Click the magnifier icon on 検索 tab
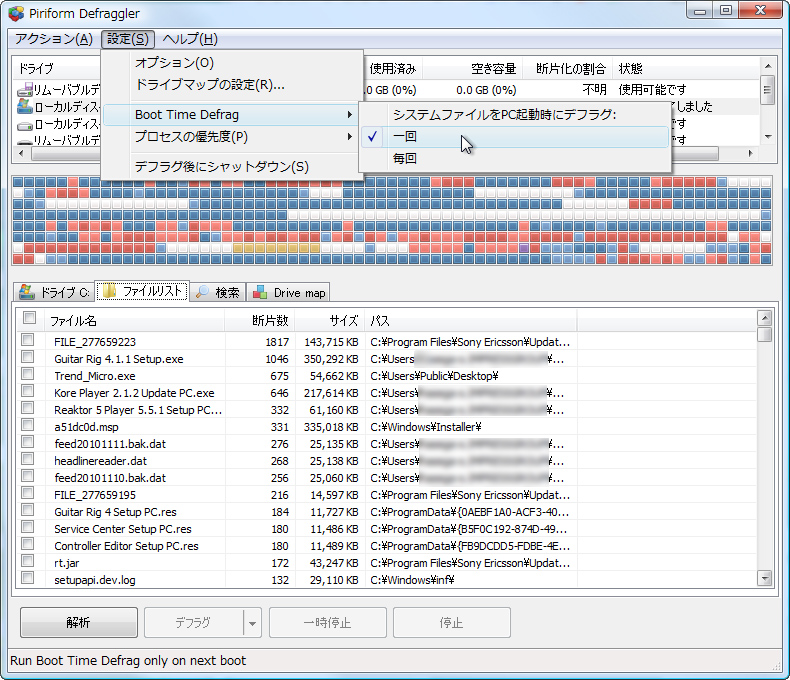Screen dimensions: 790x680 click(x=202, y=292)
